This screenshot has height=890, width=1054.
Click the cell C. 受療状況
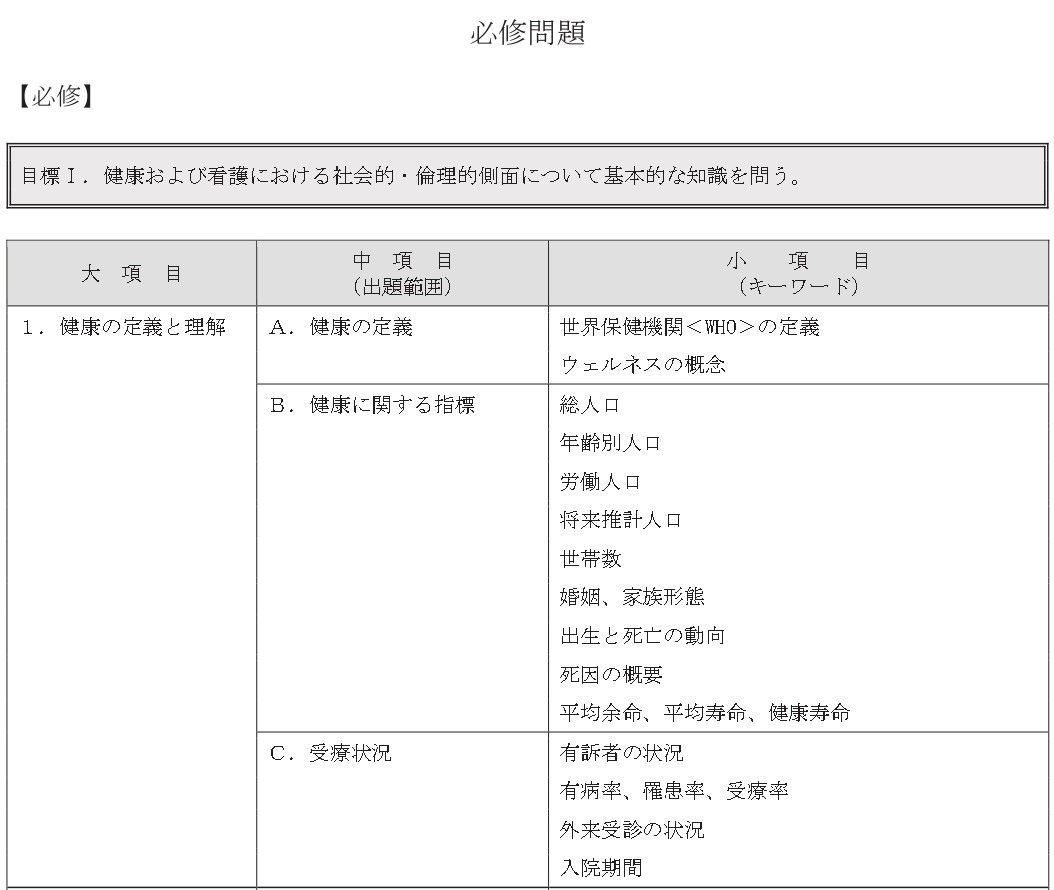click(330, 754)
